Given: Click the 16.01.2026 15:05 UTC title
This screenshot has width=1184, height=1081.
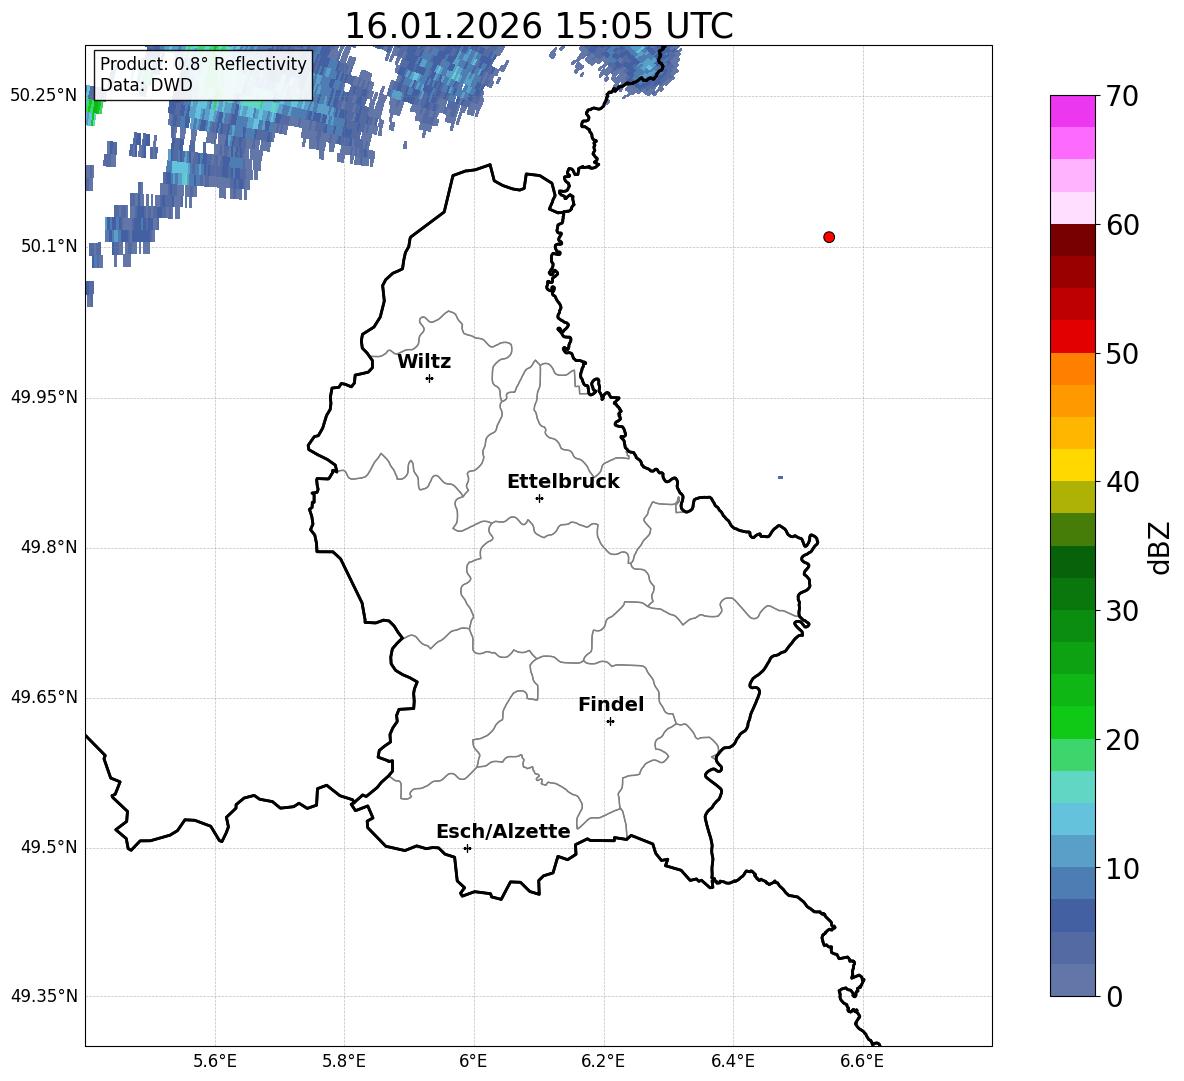Looking at the screenshot, I should point(539,26).
